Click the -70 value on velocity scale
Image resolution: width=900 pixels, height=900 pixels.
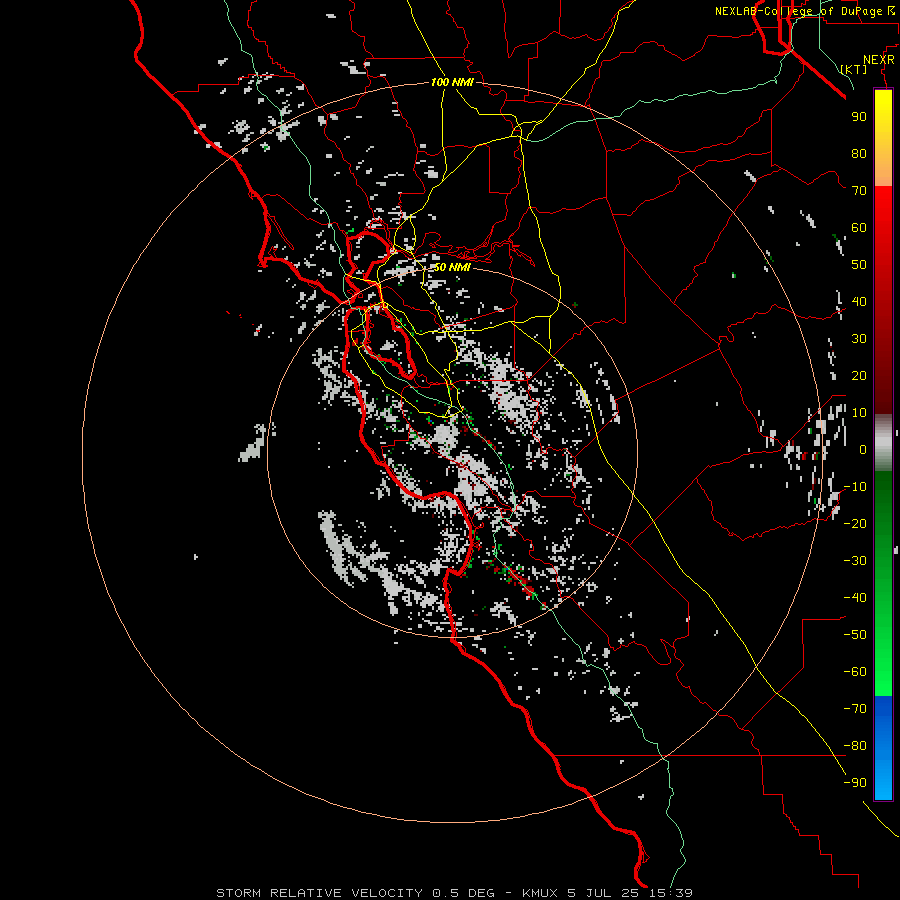pos(855,708)
